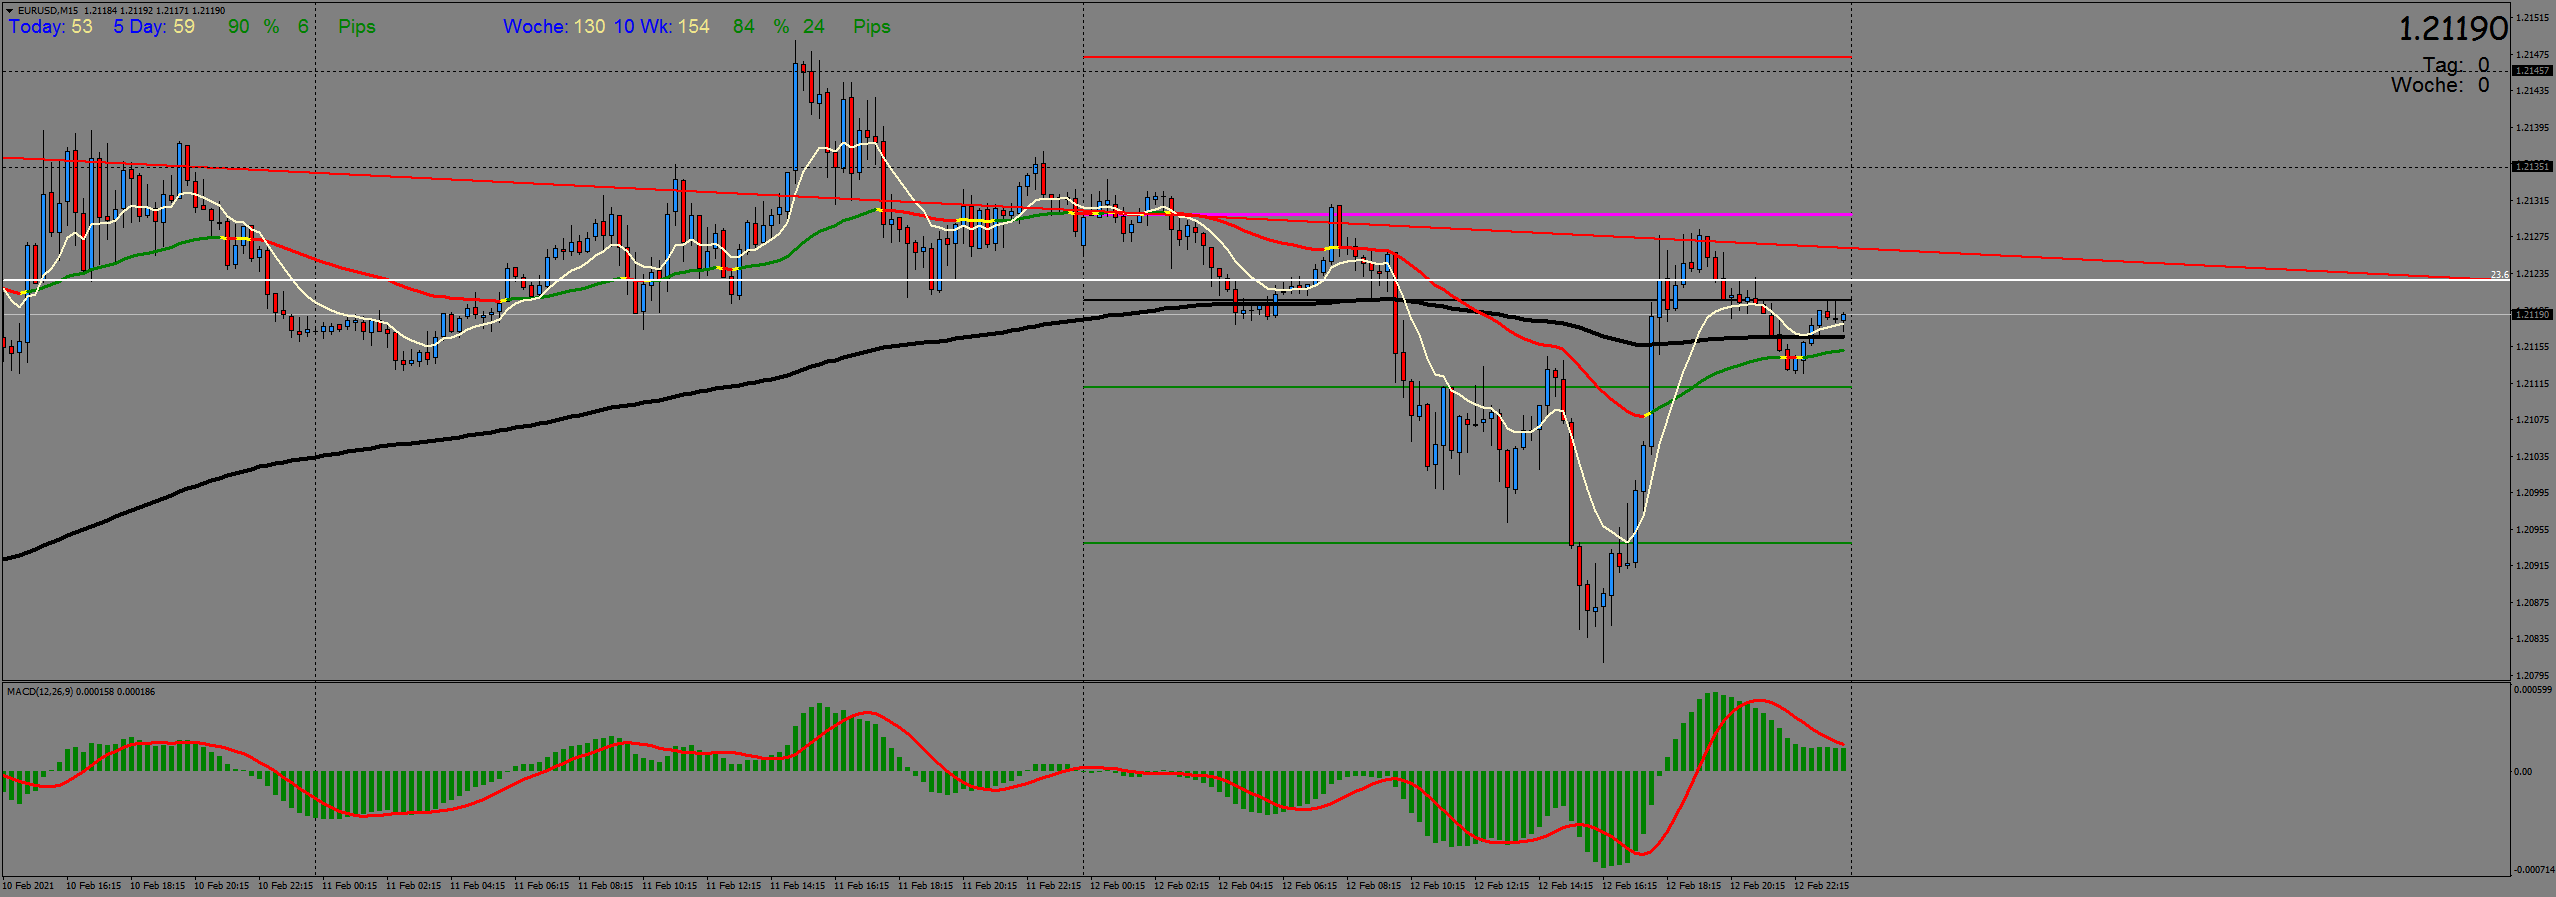Viewport: 2556px width, 897px height.
Task: Click the '12 Feb 22:15' time axis label
Action: click(1821, 886)
